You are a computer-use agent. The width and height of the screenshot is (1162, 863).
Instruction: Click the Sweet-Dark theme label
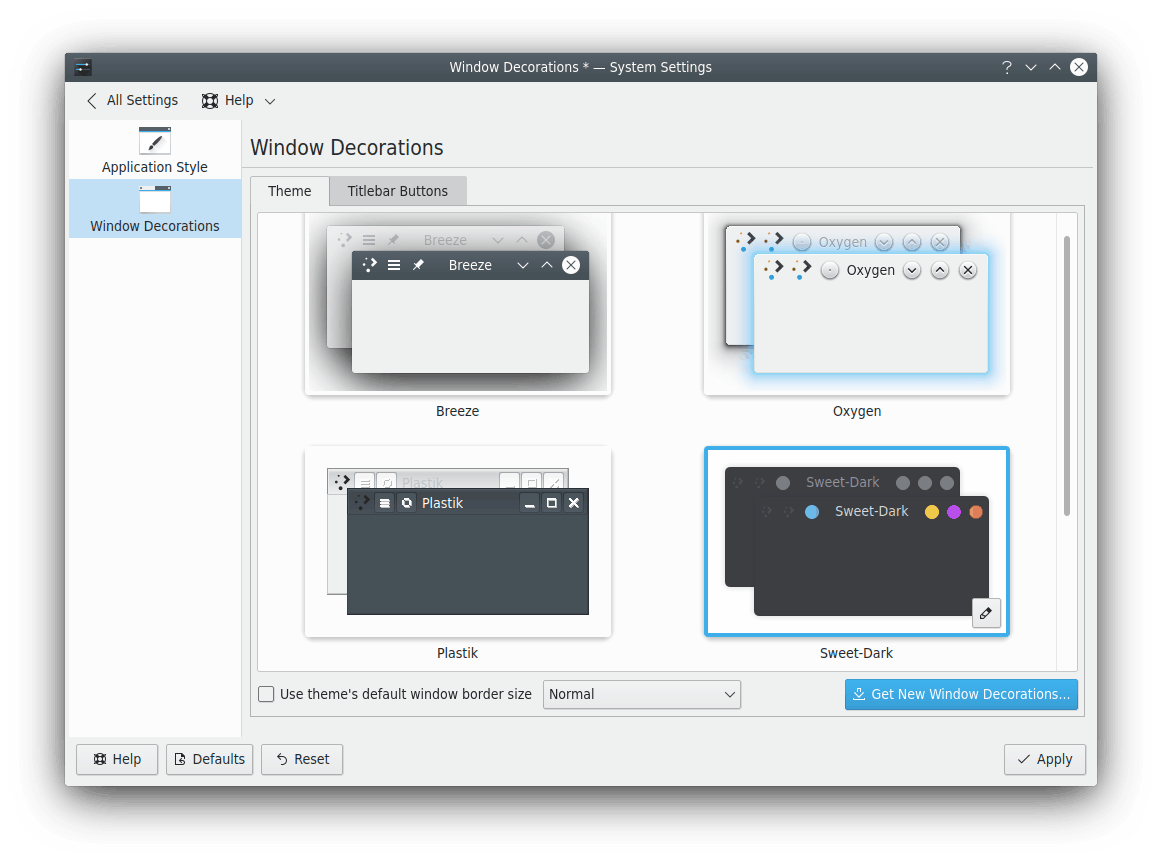coord(856,653)
